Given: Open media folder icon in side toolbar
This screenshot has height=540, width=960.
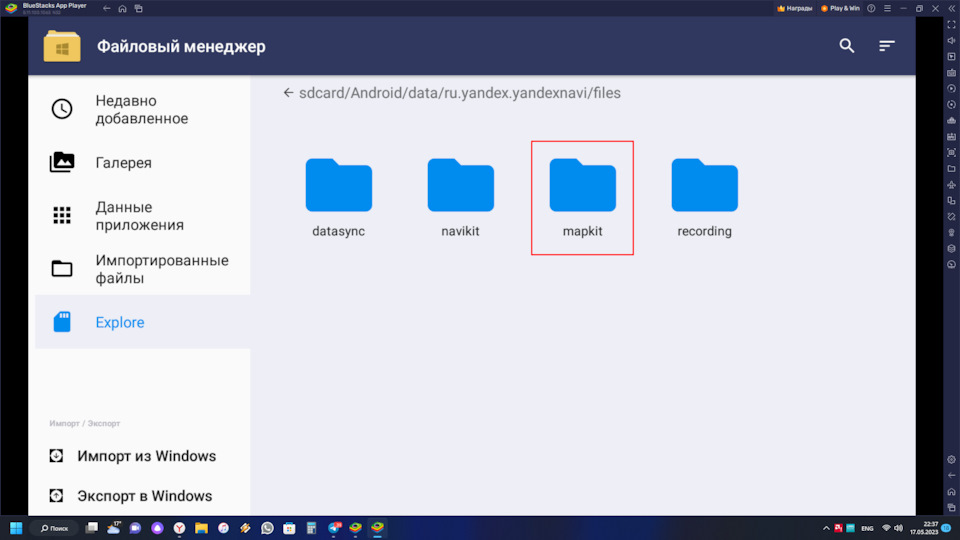Looking at the screenshot, I should click(x=951, y=168).
